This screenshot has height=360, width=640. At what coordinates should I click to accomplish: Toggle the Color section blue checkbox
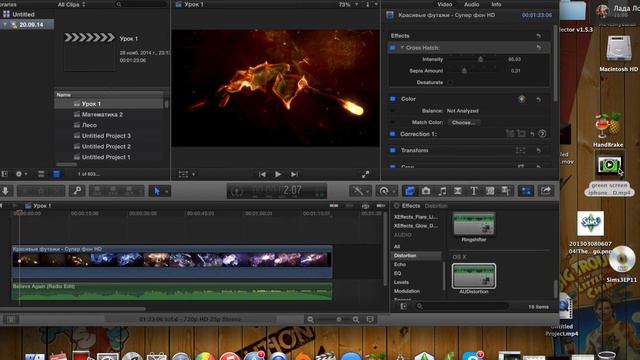click(x=393, y=99)
